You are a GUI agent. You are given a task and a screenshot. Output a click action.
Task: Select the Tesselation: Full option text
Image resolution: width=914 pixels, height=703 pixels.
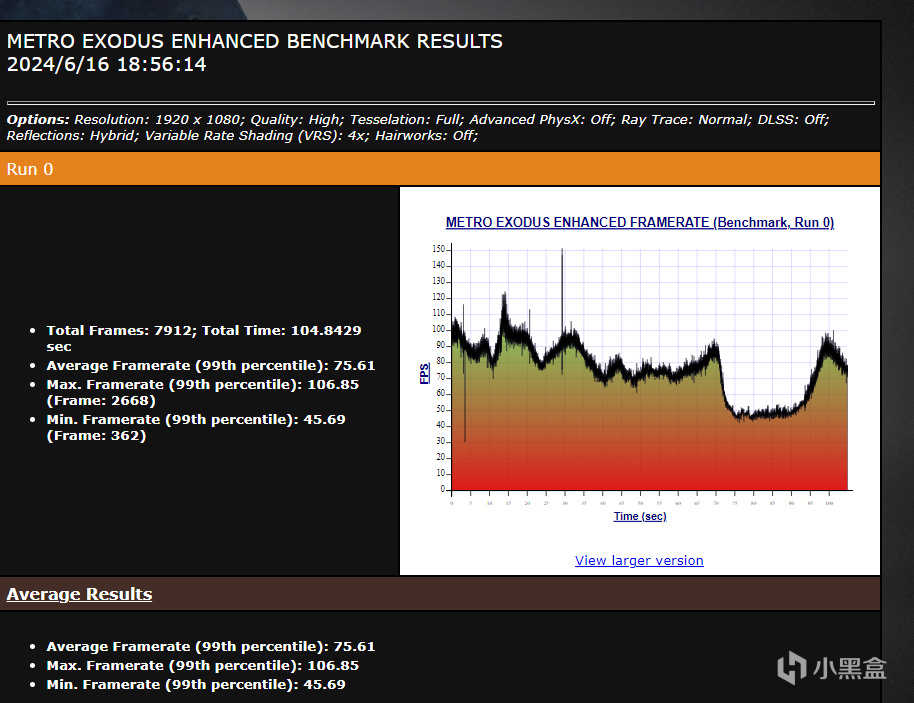[x=407, y=119]
